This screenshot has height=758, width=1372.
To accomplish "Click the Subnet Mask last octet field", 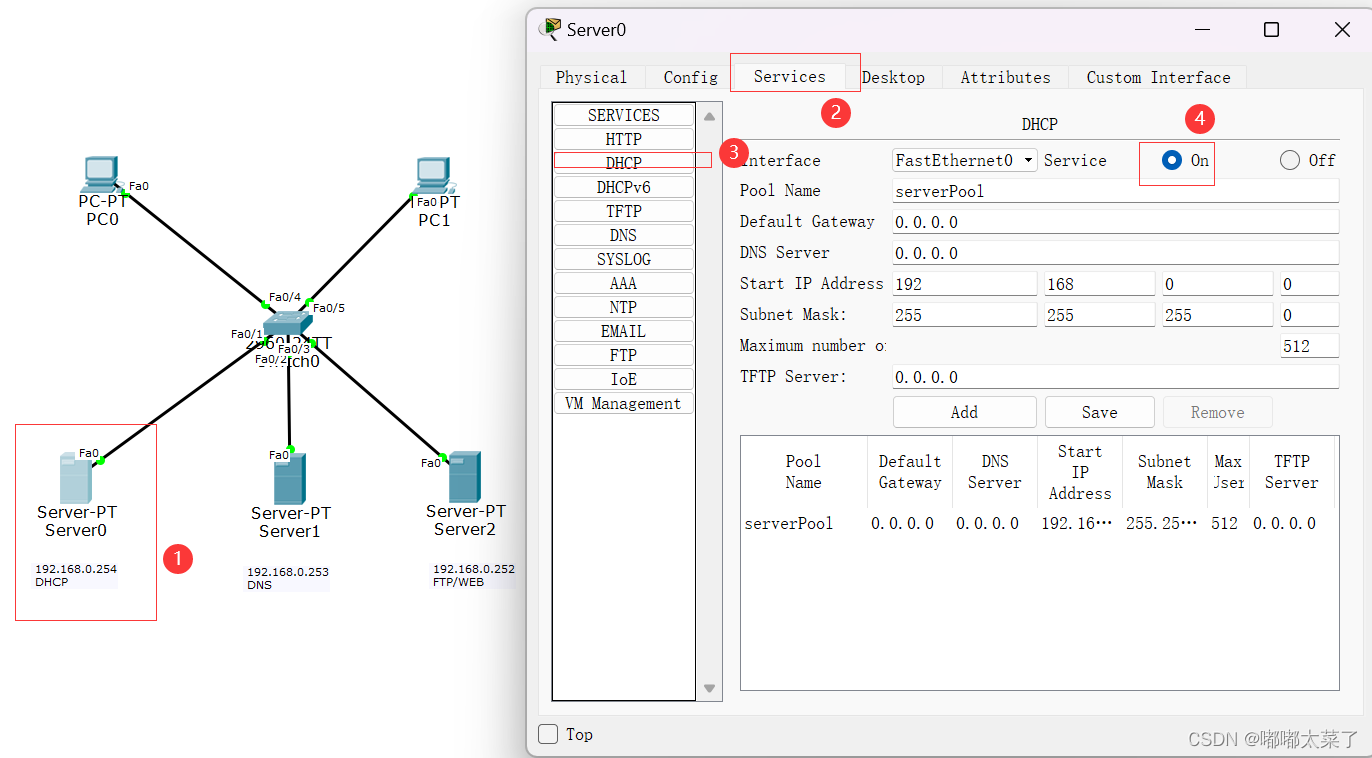I will click(1309, 315).
